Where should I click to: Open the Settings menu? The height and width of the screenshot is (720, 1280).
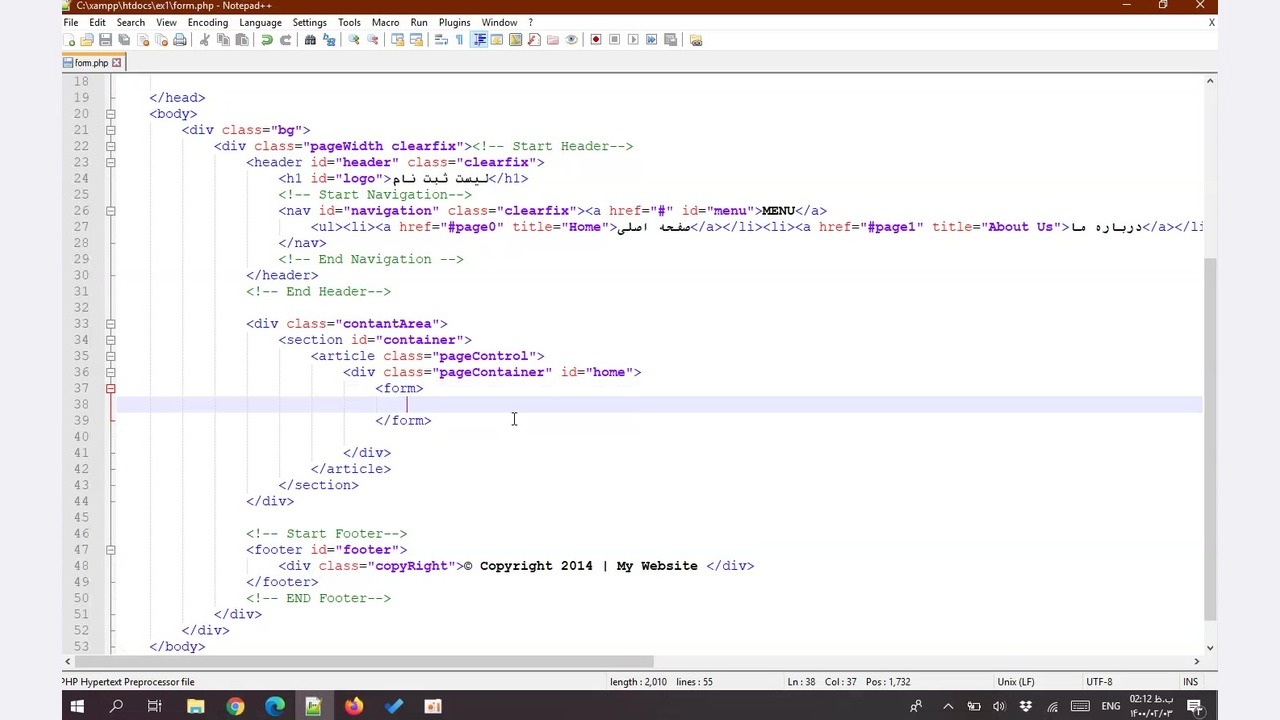[x=309, y=22]
